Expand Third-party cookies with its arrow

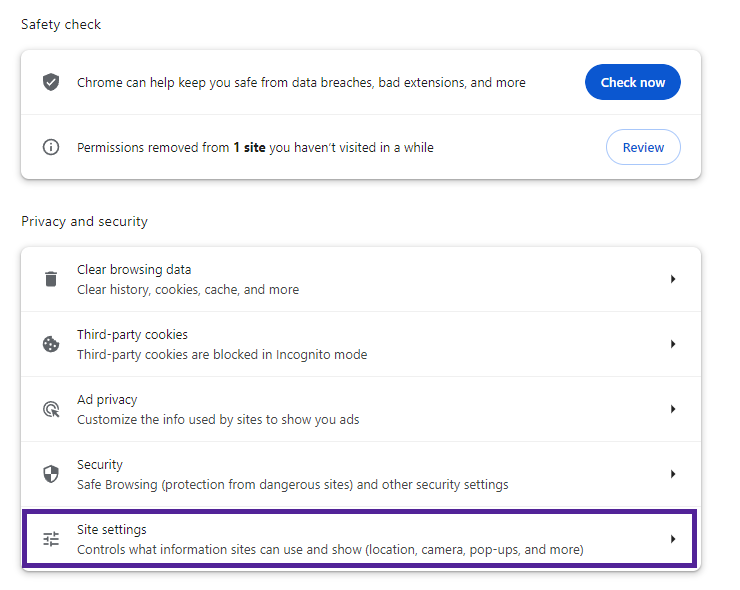coord(673,344)
